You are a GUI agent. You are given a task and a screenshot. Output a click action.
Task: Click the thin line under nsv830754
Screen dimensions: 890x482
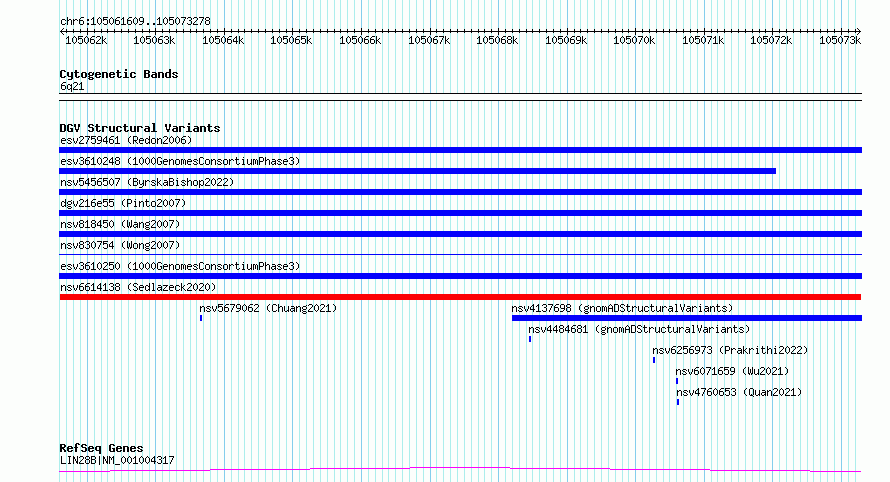(x=460, y=254)
